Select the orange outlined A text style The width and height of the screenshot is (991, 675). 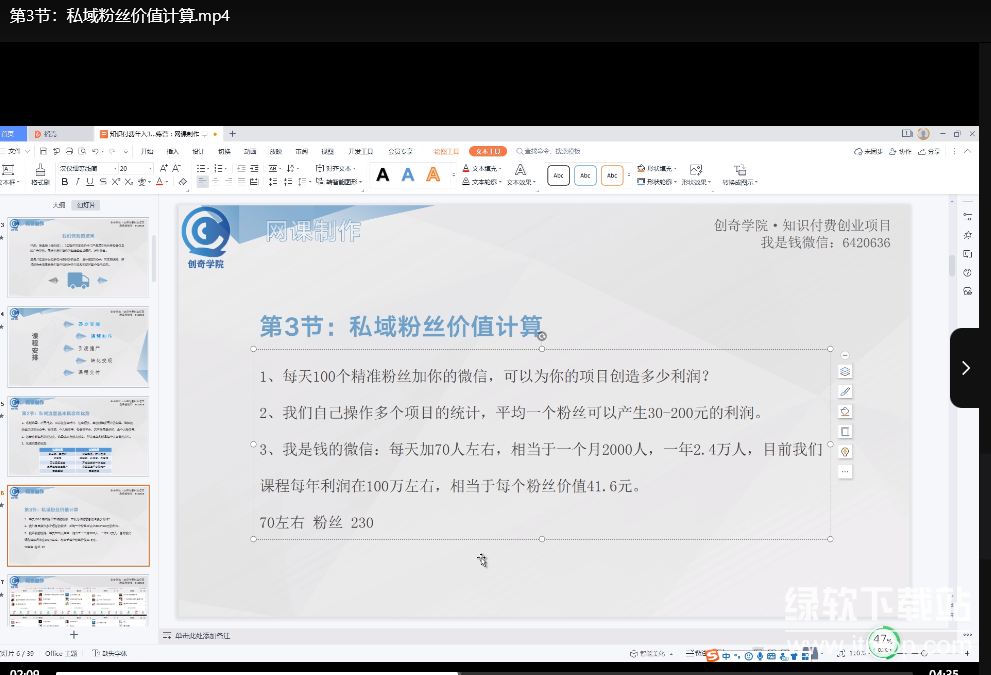pos(433,175)
